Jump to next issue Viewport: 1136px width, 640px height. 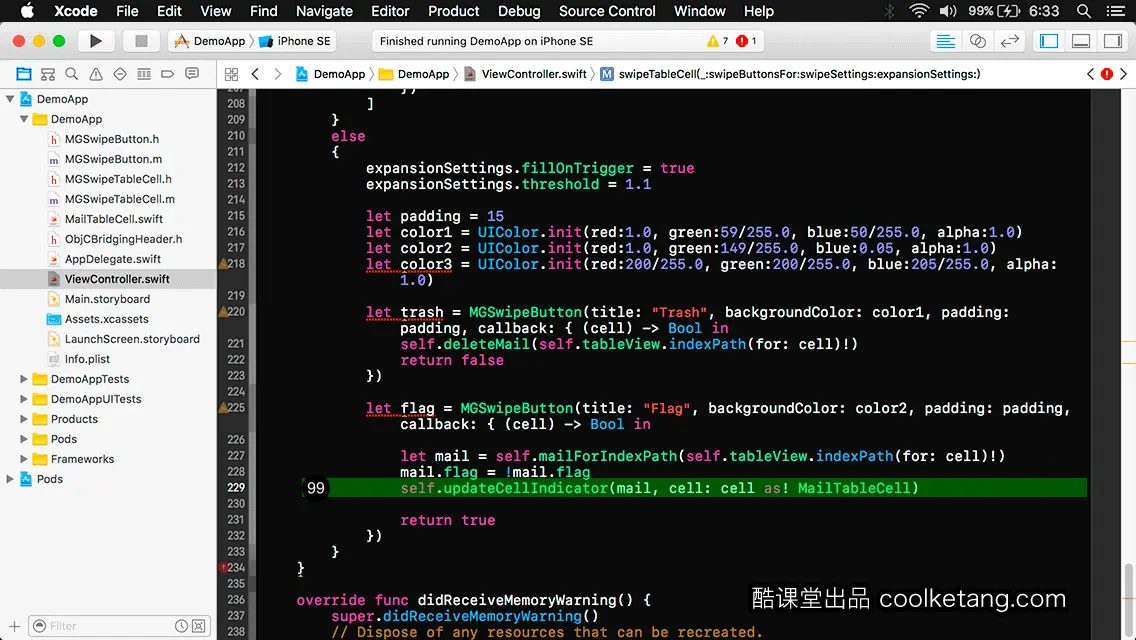pyautogui.click(x=1124, y=74)
